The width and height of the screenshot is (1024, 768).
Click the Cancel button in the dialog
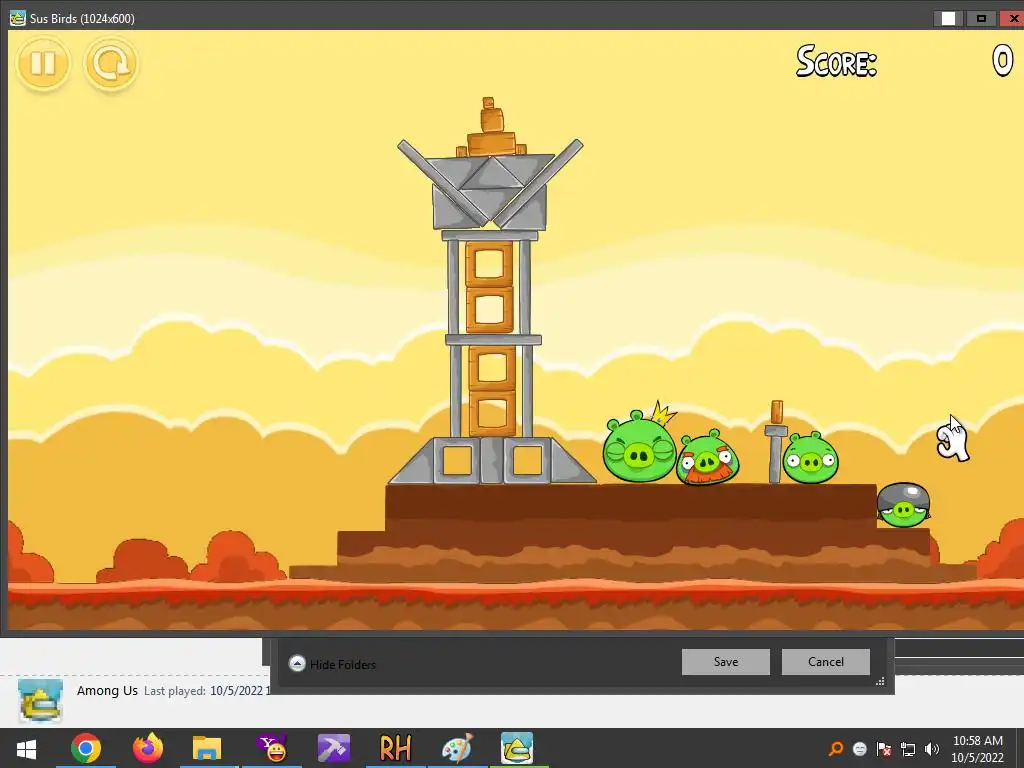coord(825,662)
